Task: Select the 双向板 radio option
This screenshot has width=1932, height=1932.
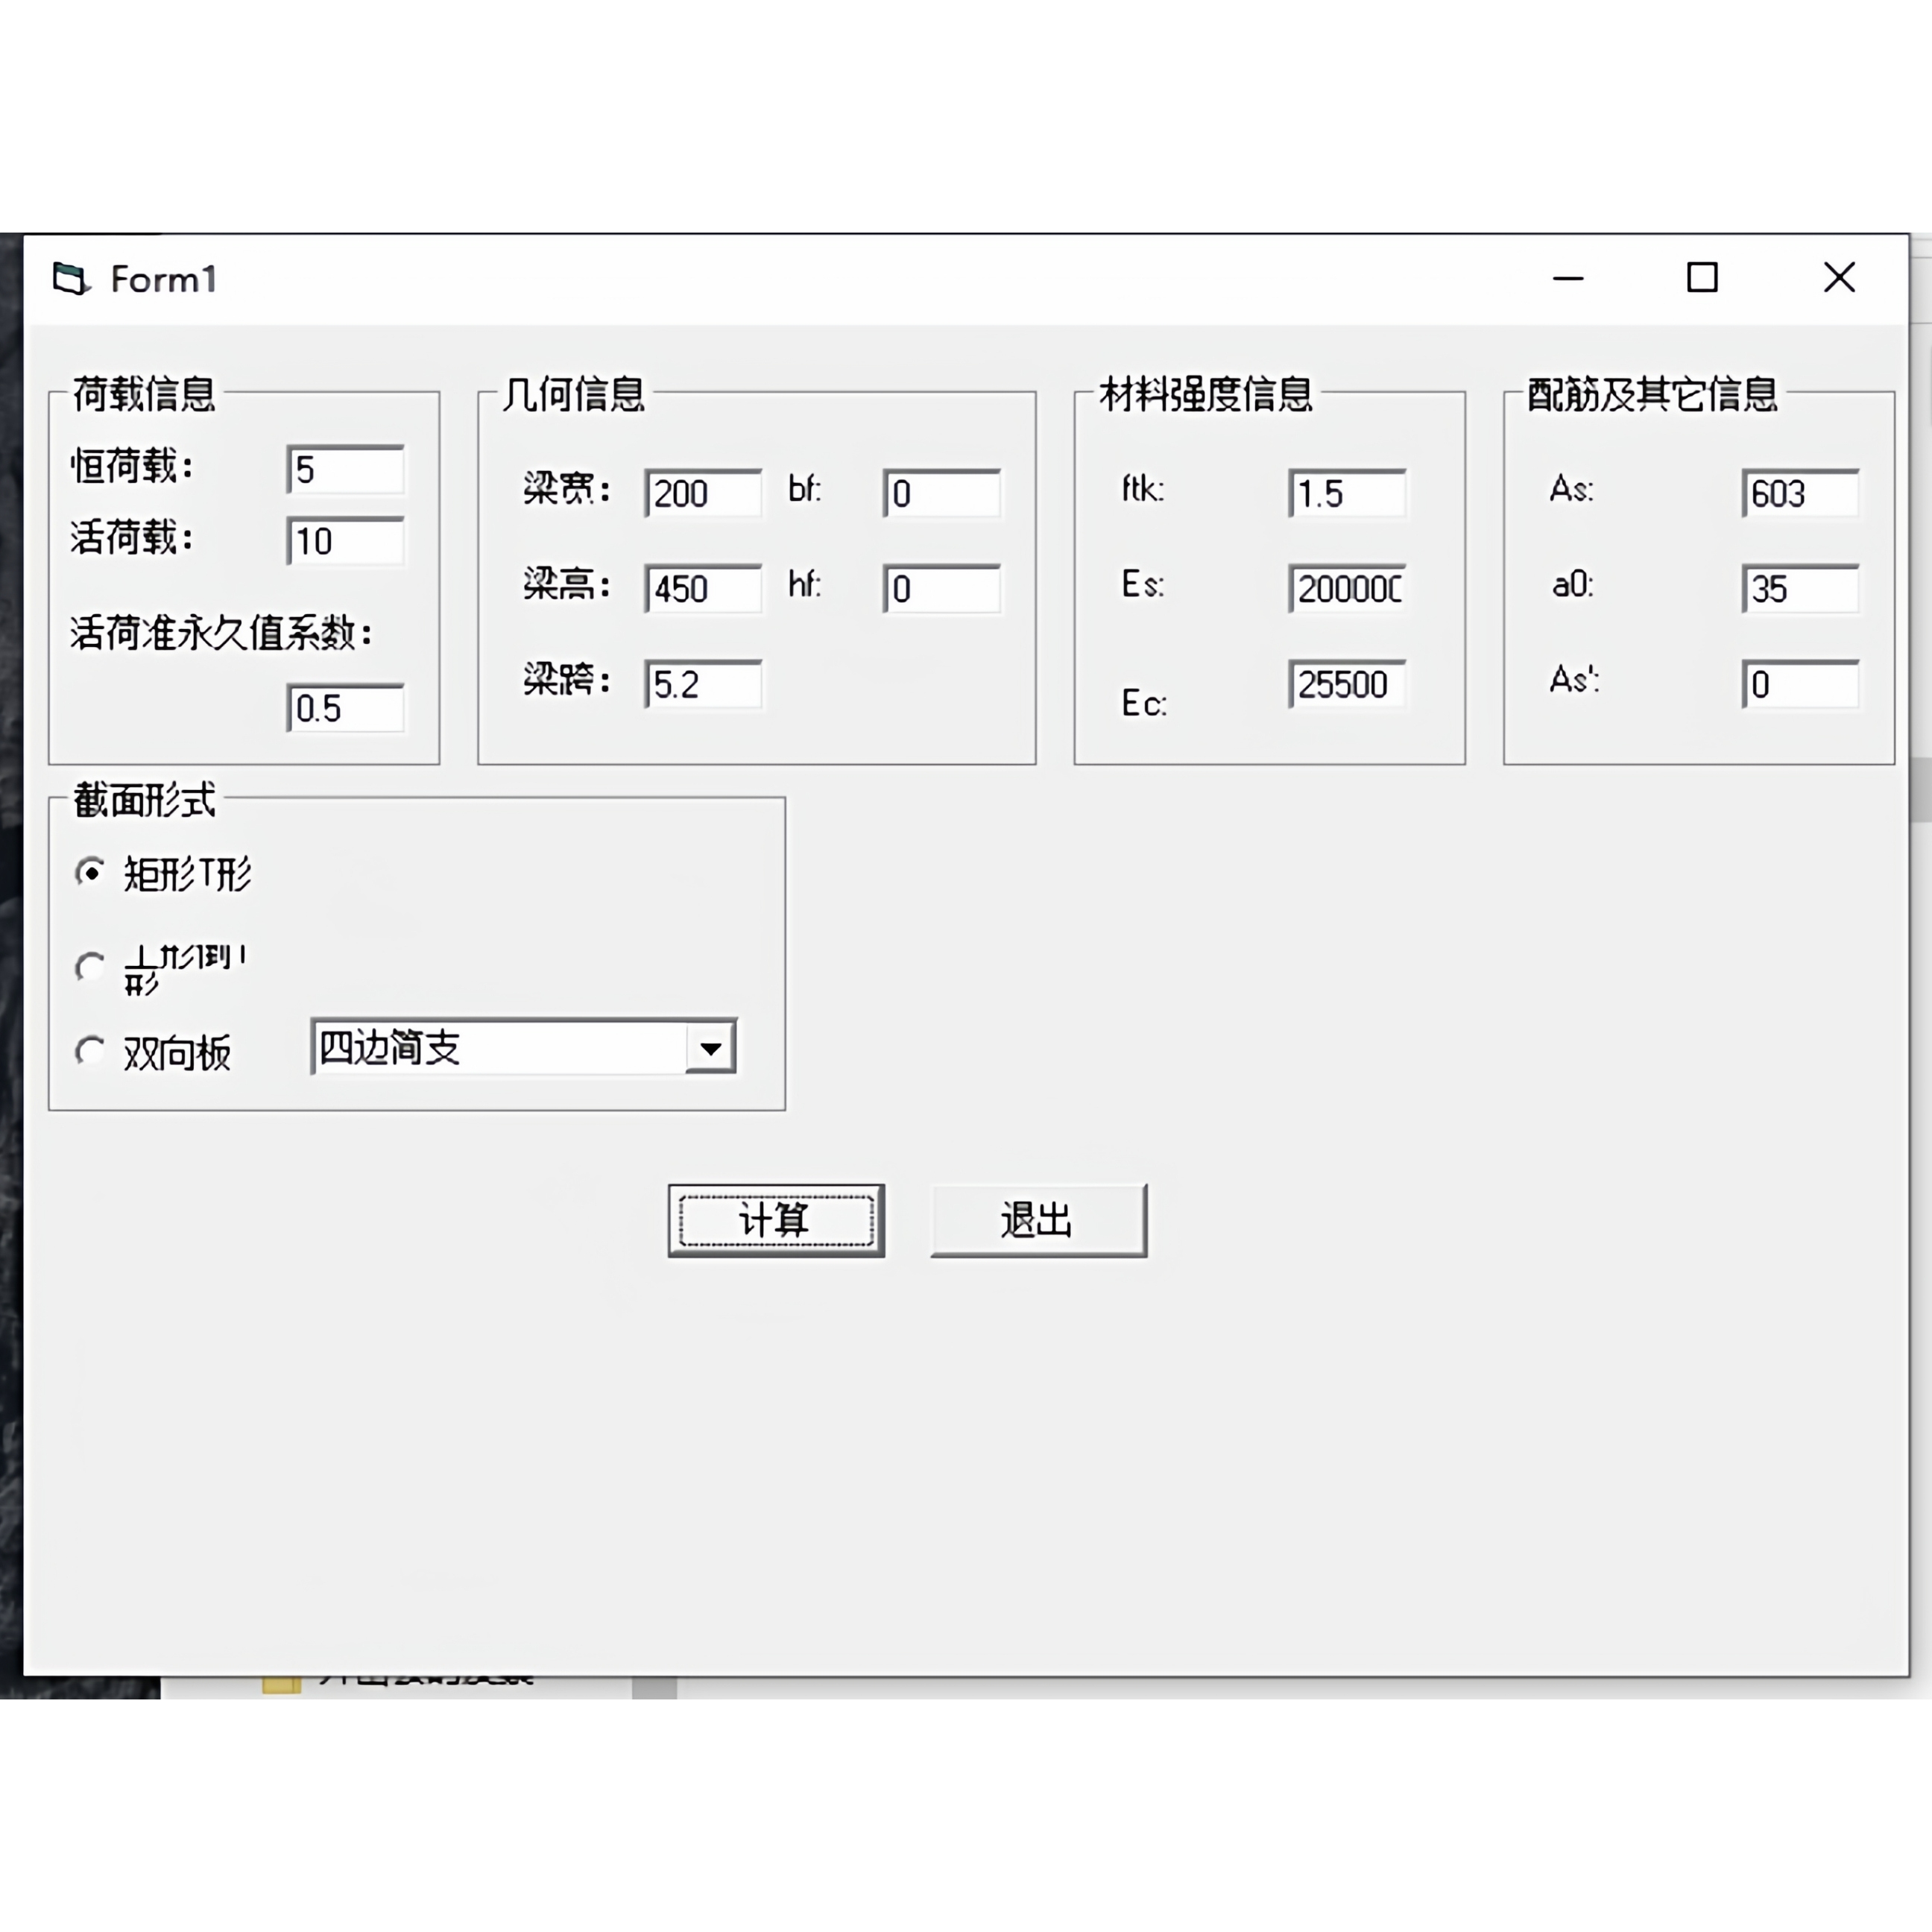Action: [x=91, y=1051]
